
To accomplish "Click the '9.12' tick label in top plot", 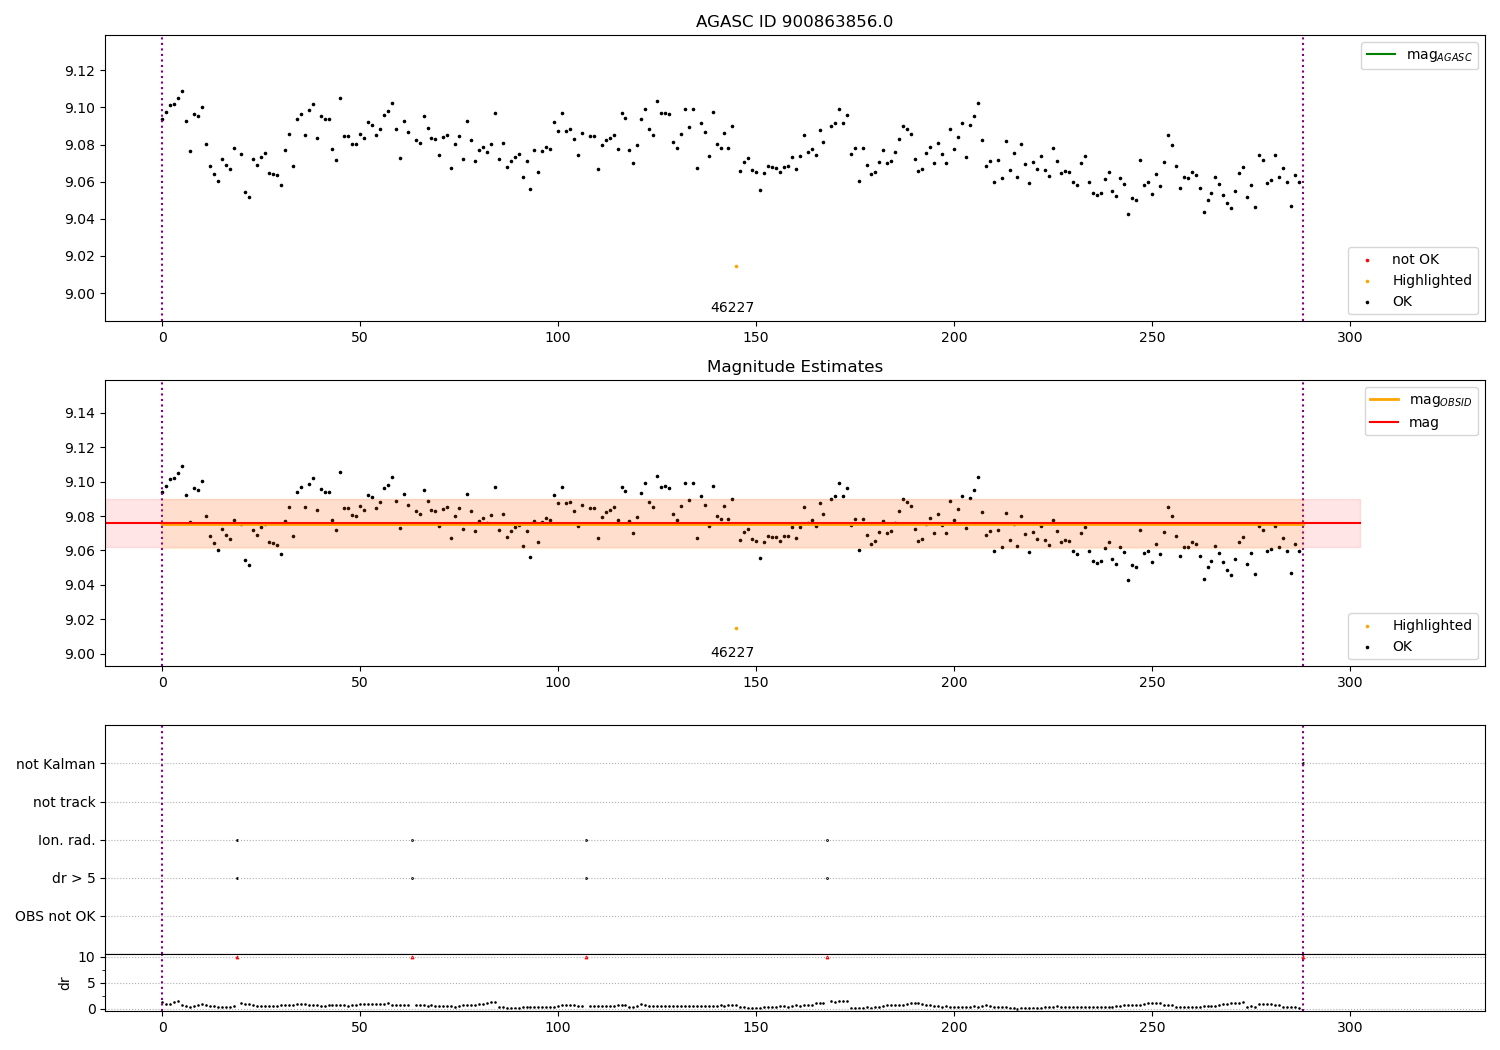I will (80, 71).
